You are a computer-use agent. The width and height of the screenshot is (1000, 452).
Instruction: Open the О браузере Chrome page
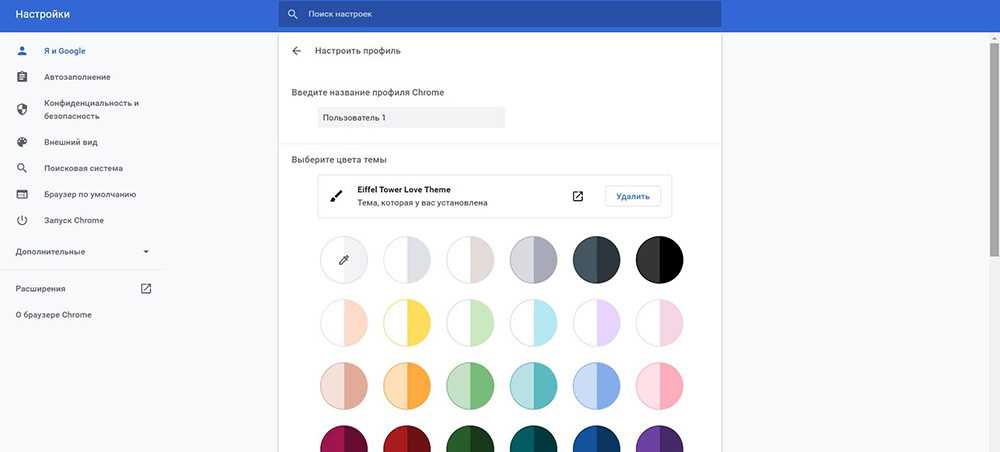point(53,315)
